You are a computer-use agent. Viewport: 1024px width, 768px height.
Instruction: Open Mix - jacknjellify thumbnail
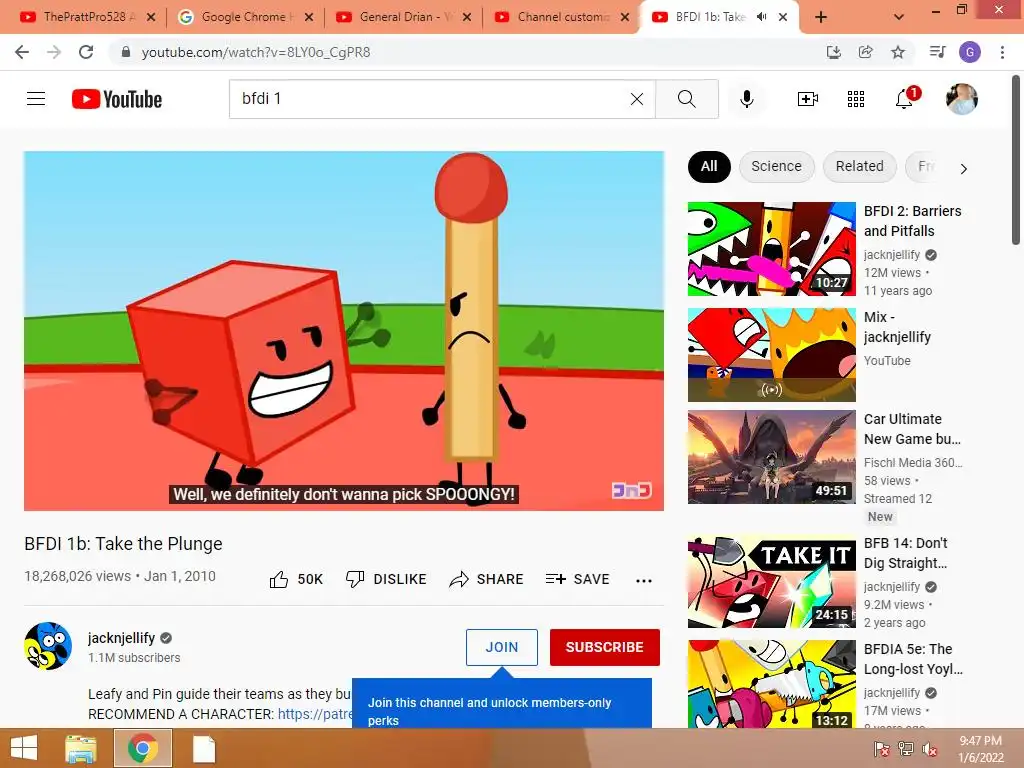coord(771,355)
